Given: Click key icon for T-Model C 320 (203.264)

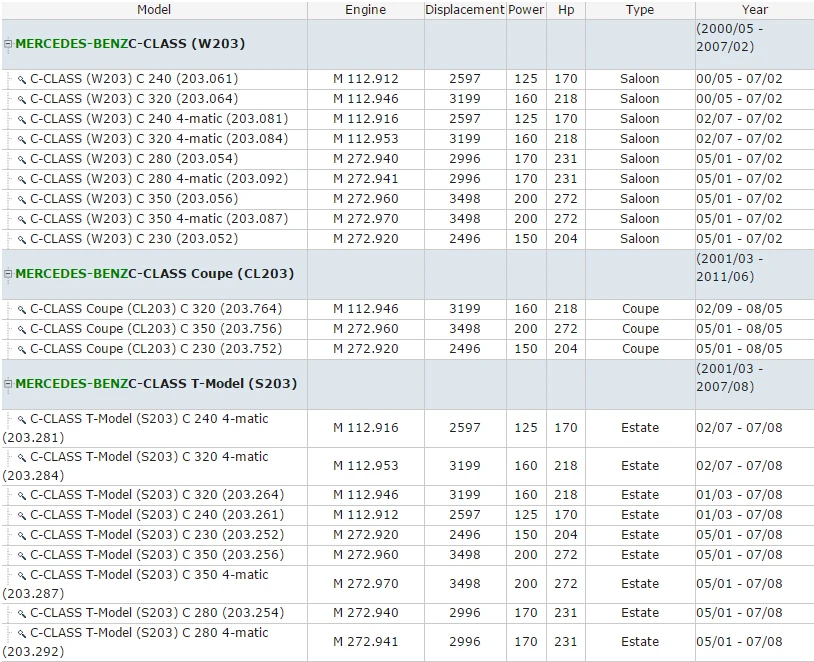Looking at the screenshot, I should 22,495.
